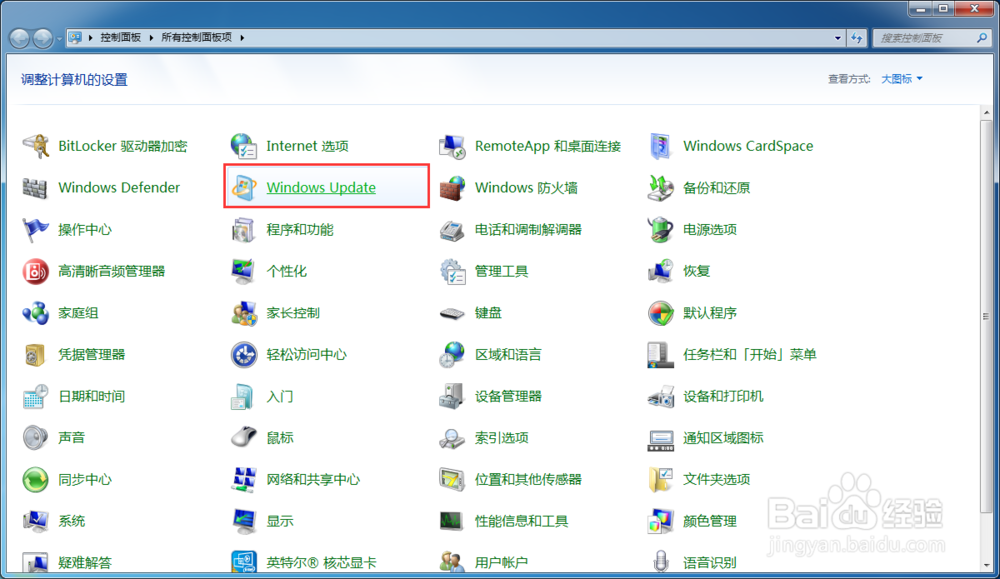Open the 位置和其他传感器 link
This screenshot has height=579, width=1000.
[528, 480]
